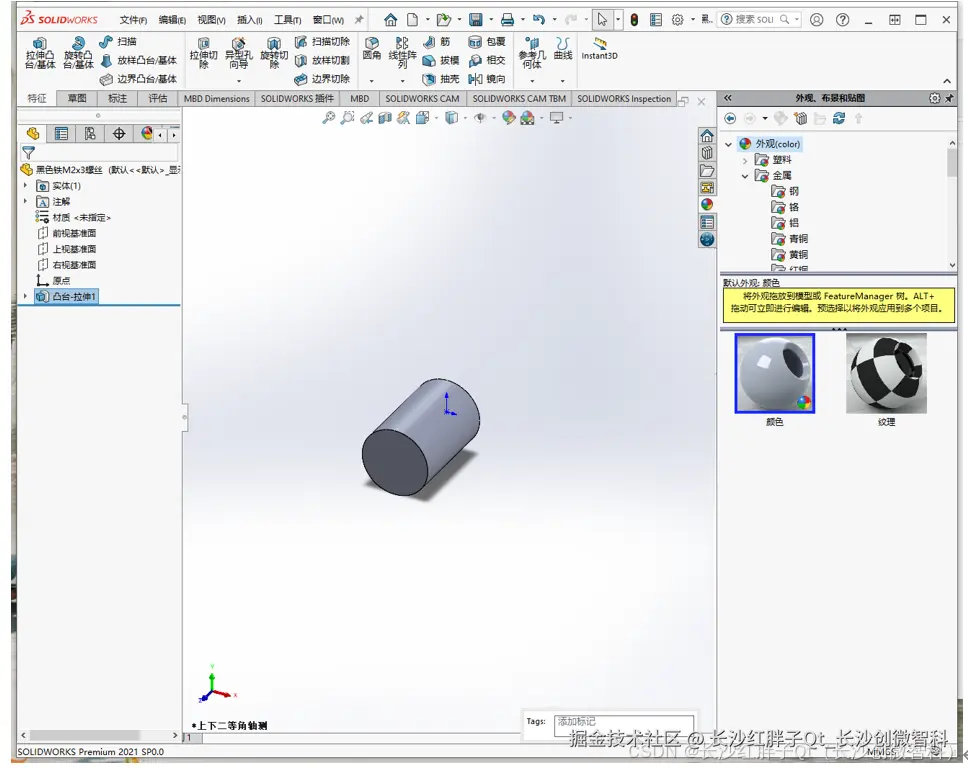Image resolution: width=968 pixels, height=769 pixels.
Task: Expand the 注解 annotations node
Action: pyautogui.click(x=25, y=201)
